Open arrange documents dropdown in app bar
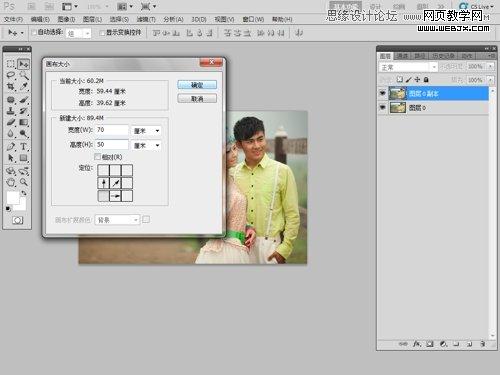This screenshot has height=375, width=500. pos(125,6)
